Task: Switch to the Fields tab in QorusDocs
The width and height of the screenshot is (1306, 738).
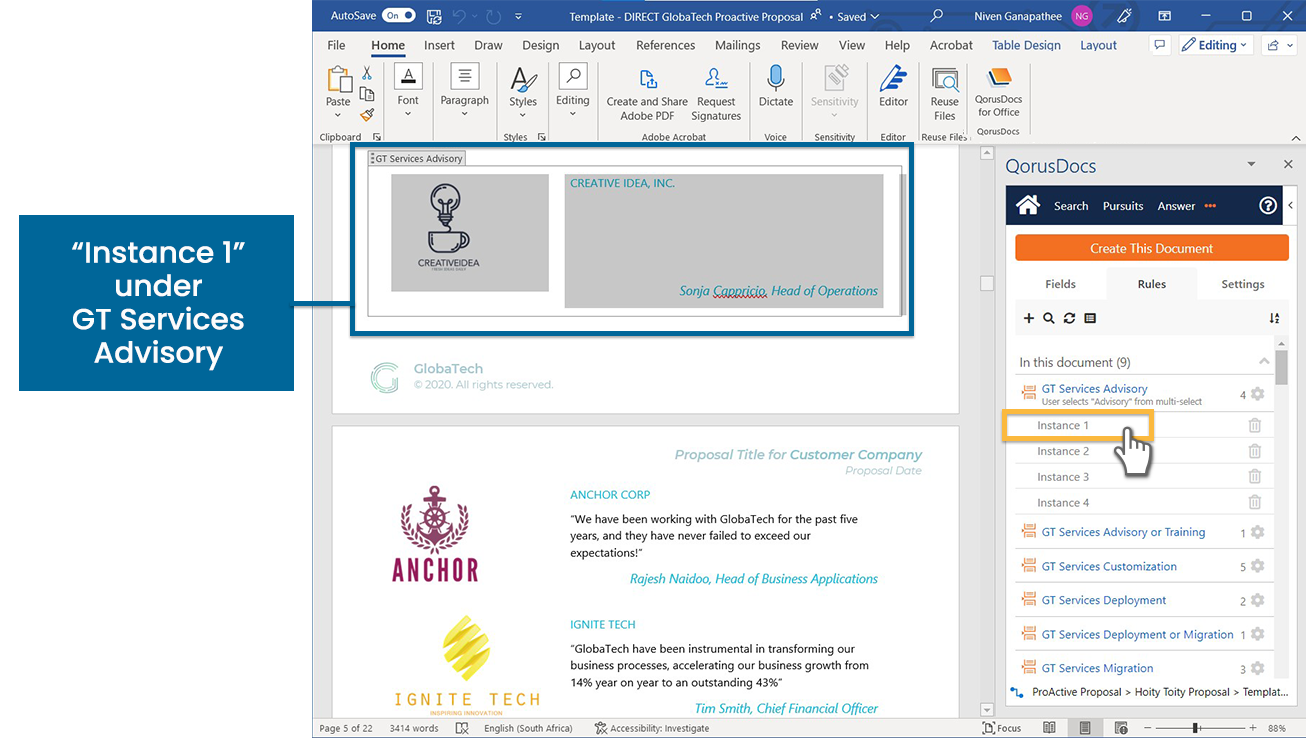Action: [x=1060, y=284]
